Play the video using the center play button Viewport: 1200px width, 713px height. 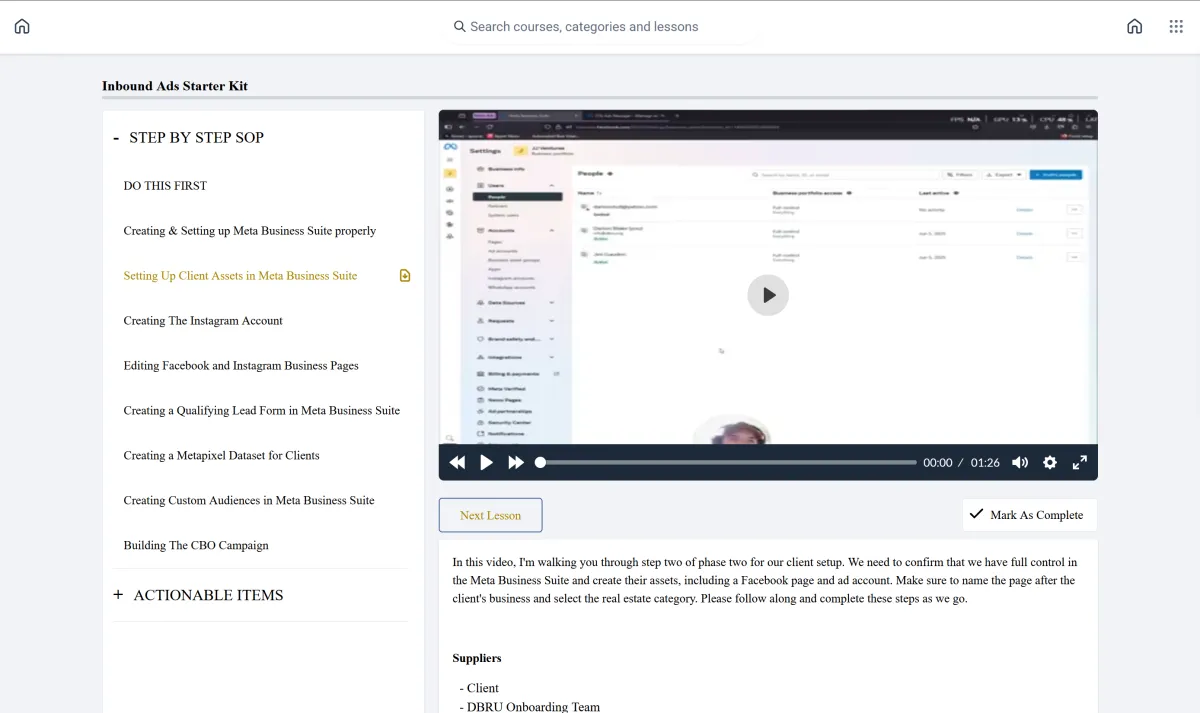click(x=768, y=295)
